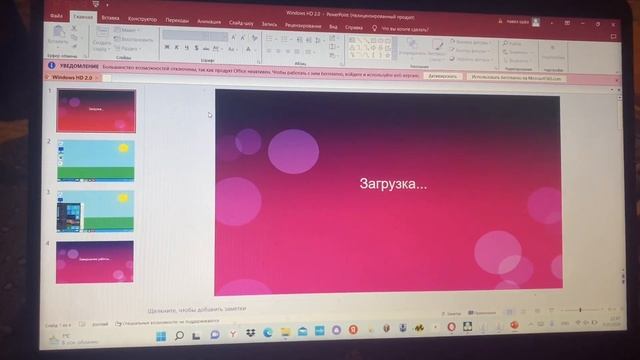Screen dimensions: 640x360
Task: Open the font name combo box
Action: 186,36
